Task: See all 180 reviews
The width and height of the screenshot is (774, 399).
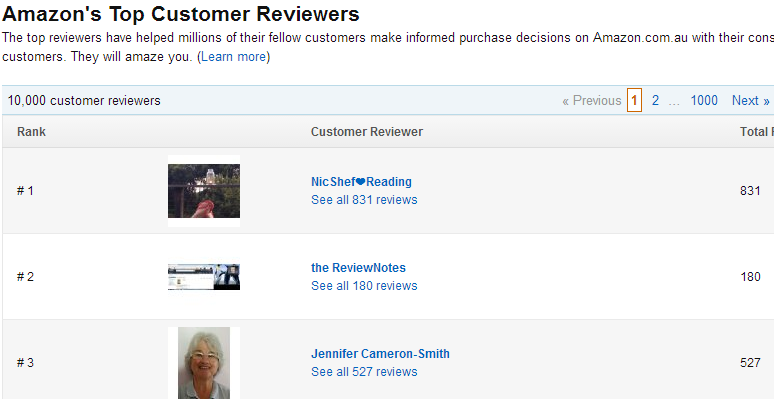Action: coord(364,285)
